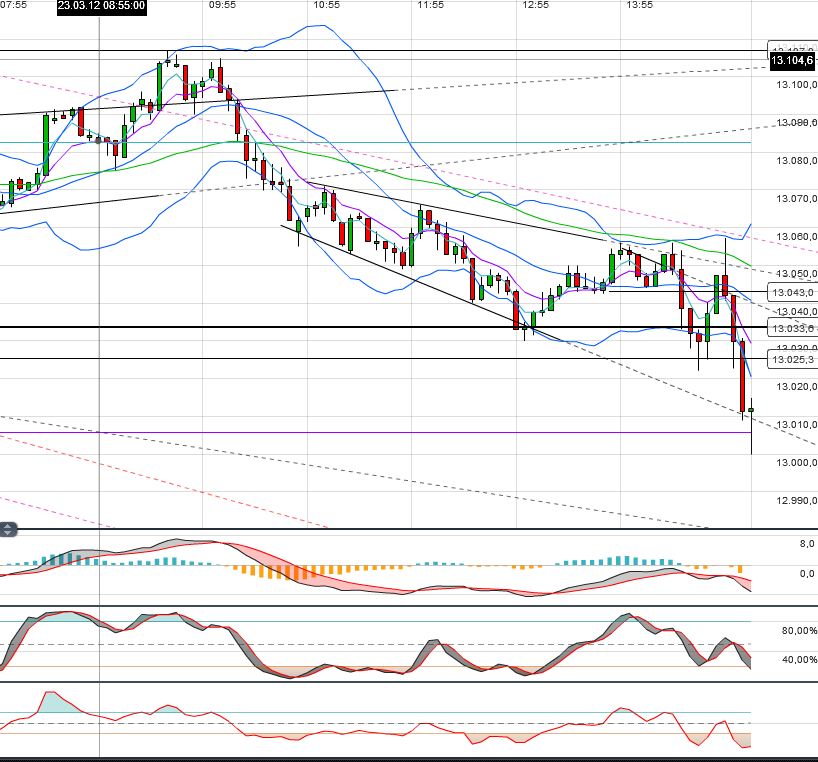Select the 13.043,0 horizontal level label
Viewport: 818px width, 762px height.
(x=792, y=292)
